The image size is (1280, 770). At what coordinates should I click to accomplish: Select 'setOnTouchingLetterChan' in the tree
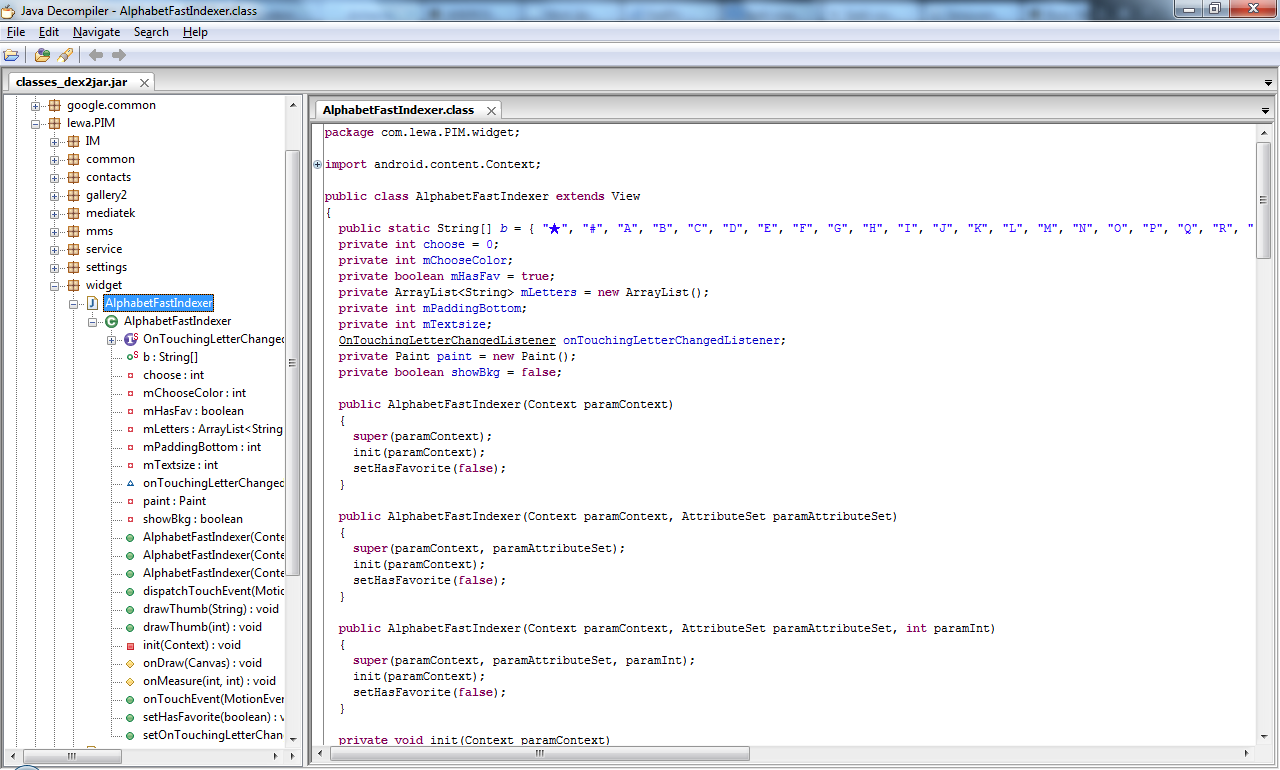pos(213,735)
